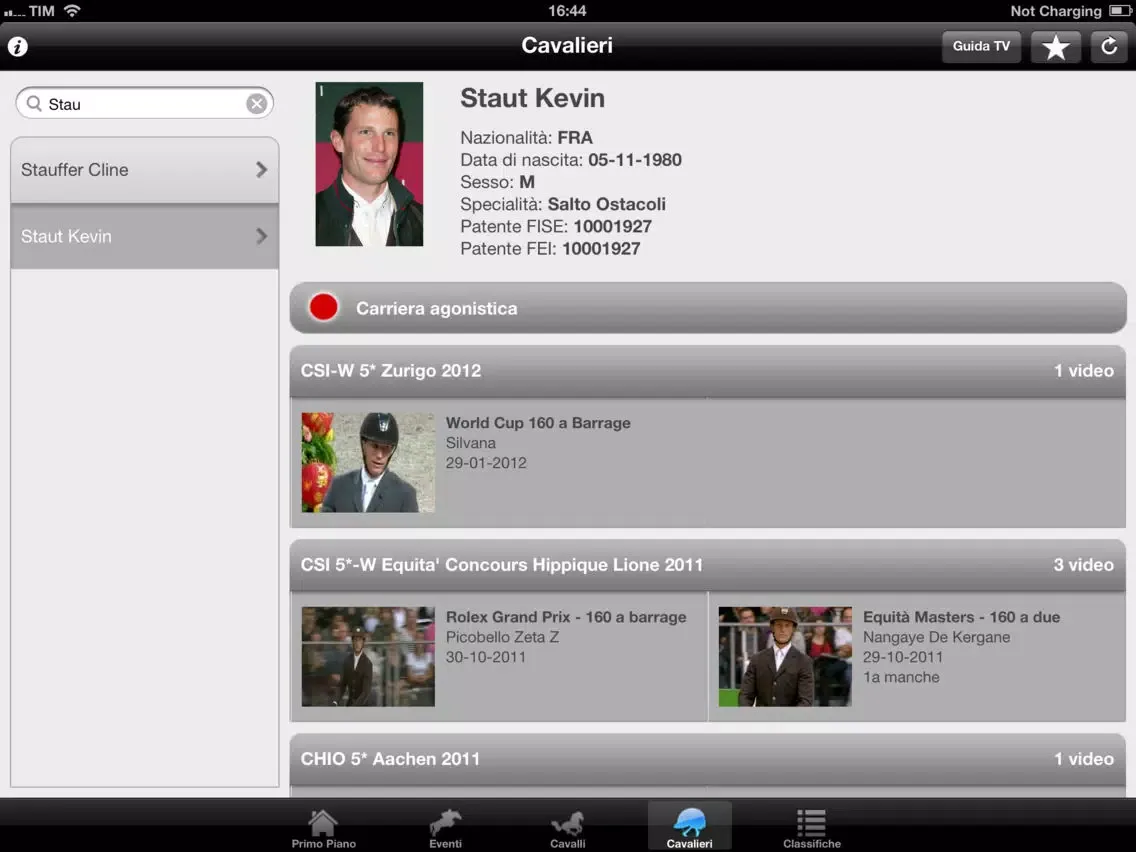Click the Staut Kevin profile heading
The height and width of the screenshot is (852, 1136).
[x=532, y=98]
